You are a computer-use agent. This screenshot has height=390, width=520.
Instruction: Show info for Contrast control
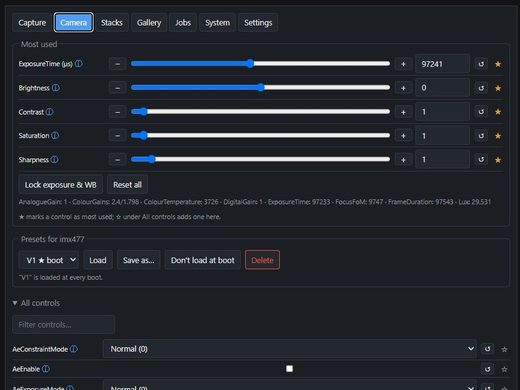point(49,112)
